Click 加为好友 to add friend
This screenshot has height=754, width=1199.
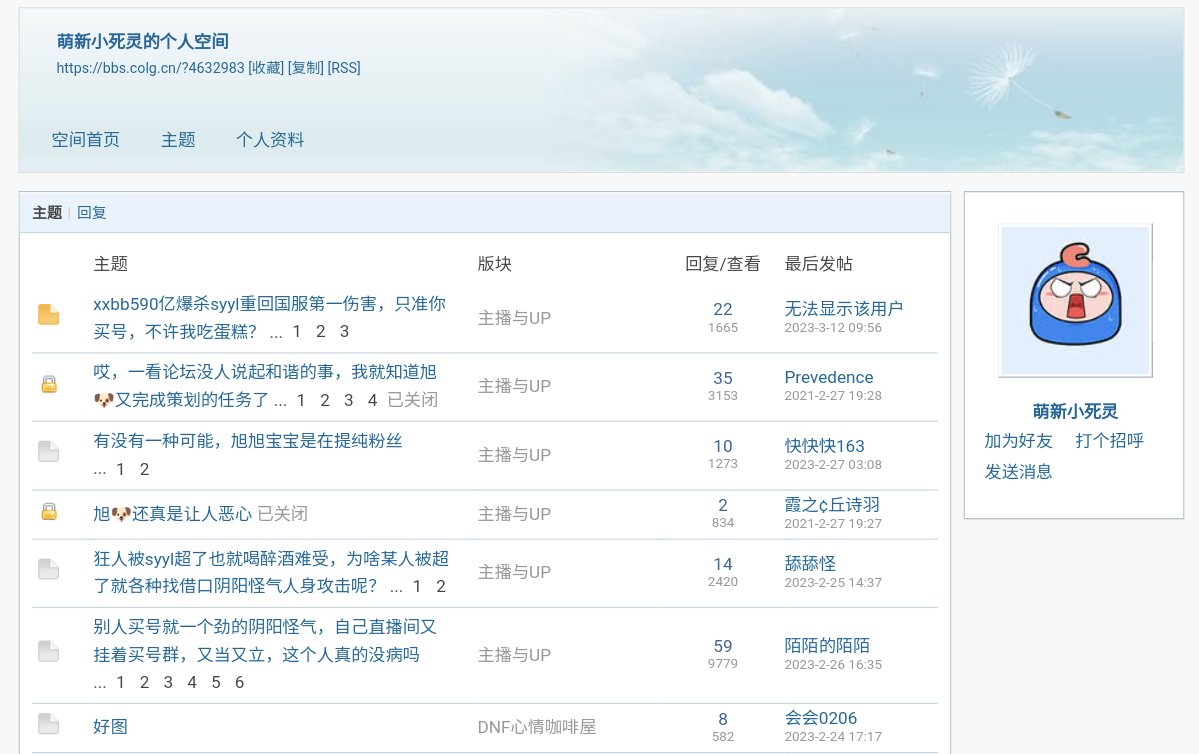pyautogui.click(x=1019, y=441)
